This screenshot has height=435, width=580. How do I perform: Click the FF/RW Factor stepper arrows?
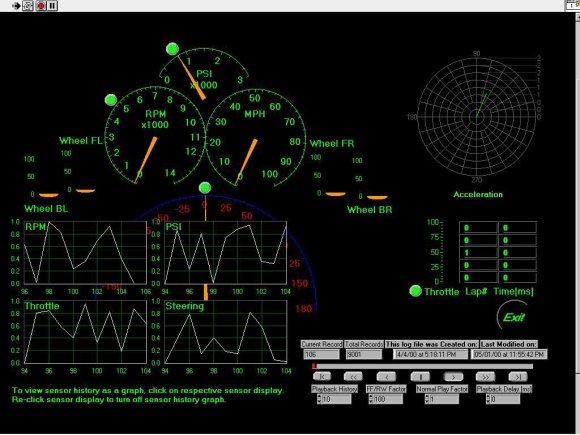[371, 399]
